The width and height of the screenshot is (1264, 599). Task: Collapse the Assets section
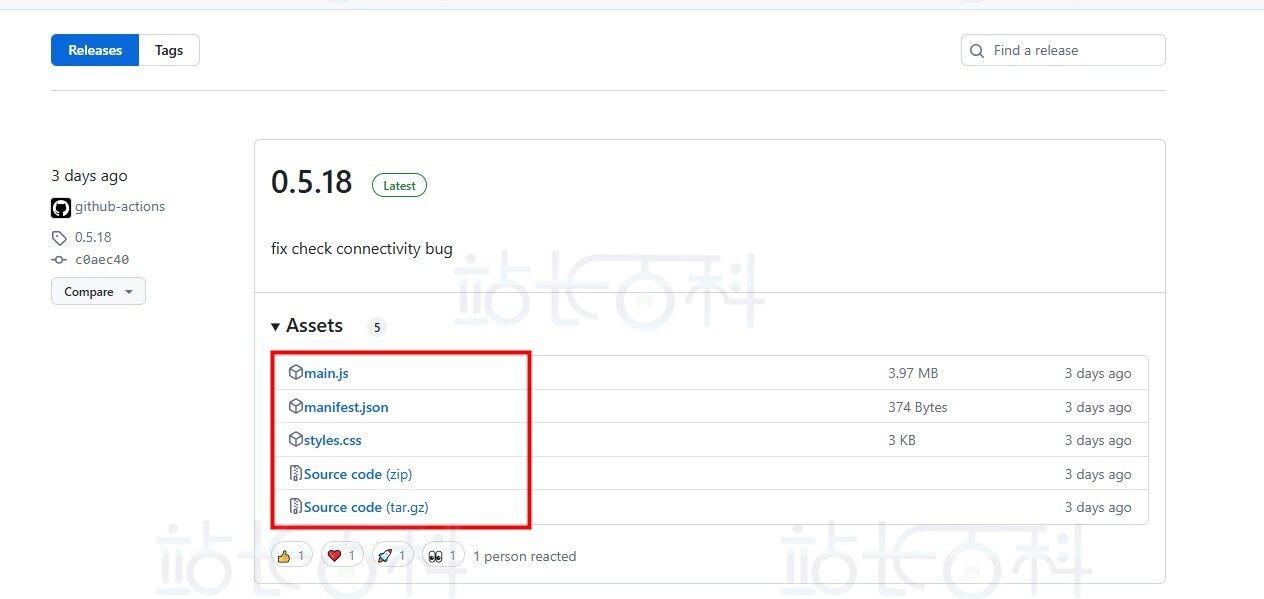coord(307,326)
